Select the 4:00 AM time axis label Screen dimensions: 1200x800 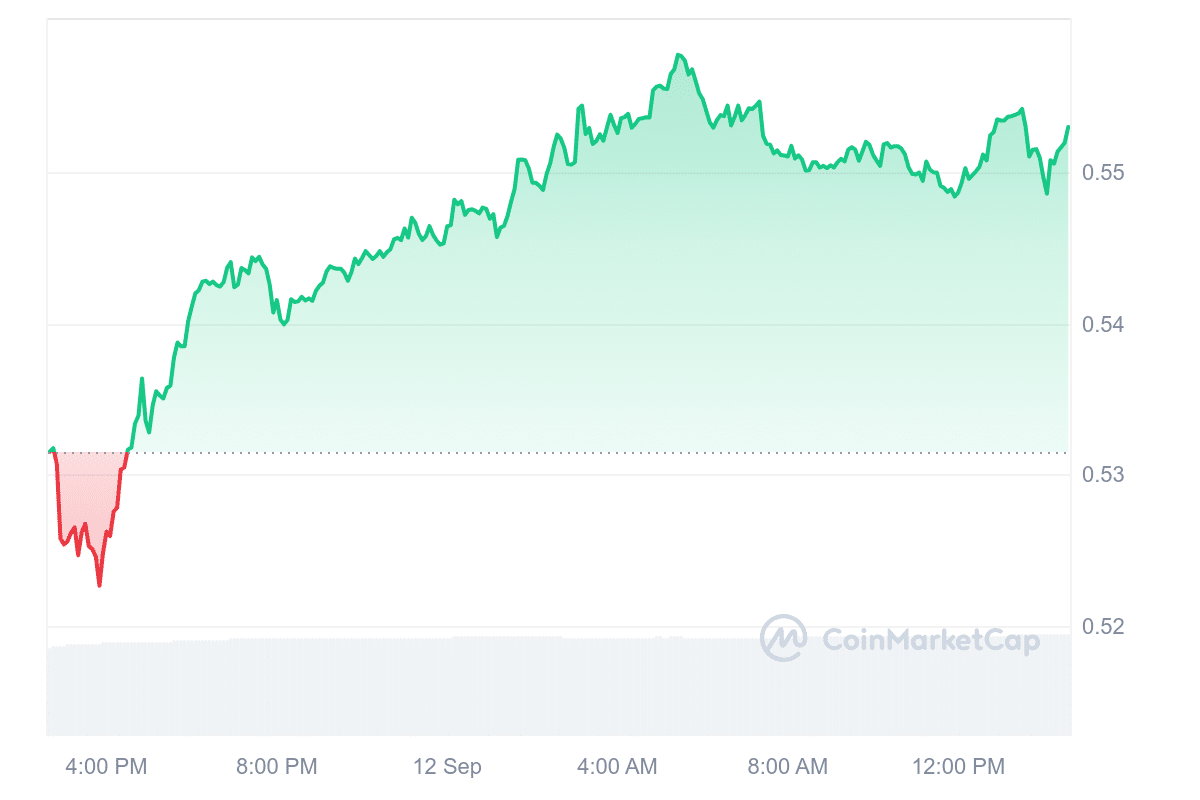(617, 767)
